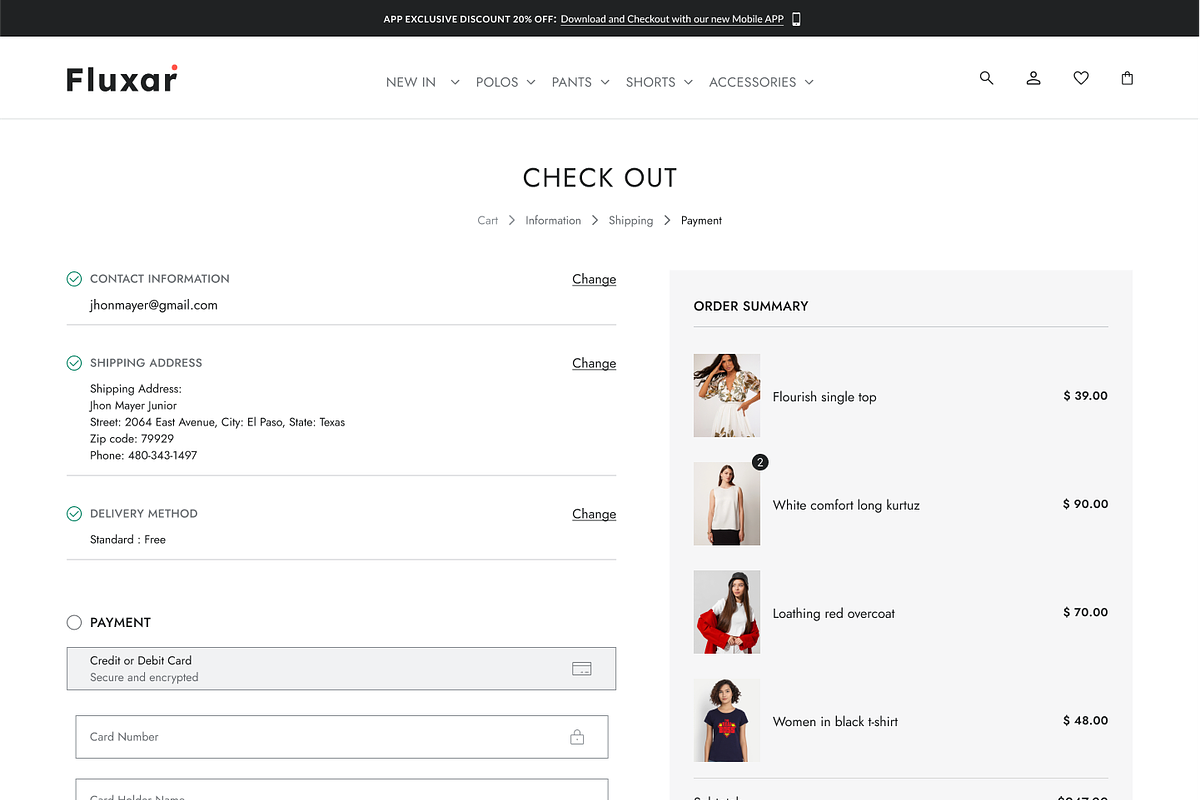The image size is (1200, 800).
Task: Open the shopping bag icon
Action: click(x=1127, y=78)
